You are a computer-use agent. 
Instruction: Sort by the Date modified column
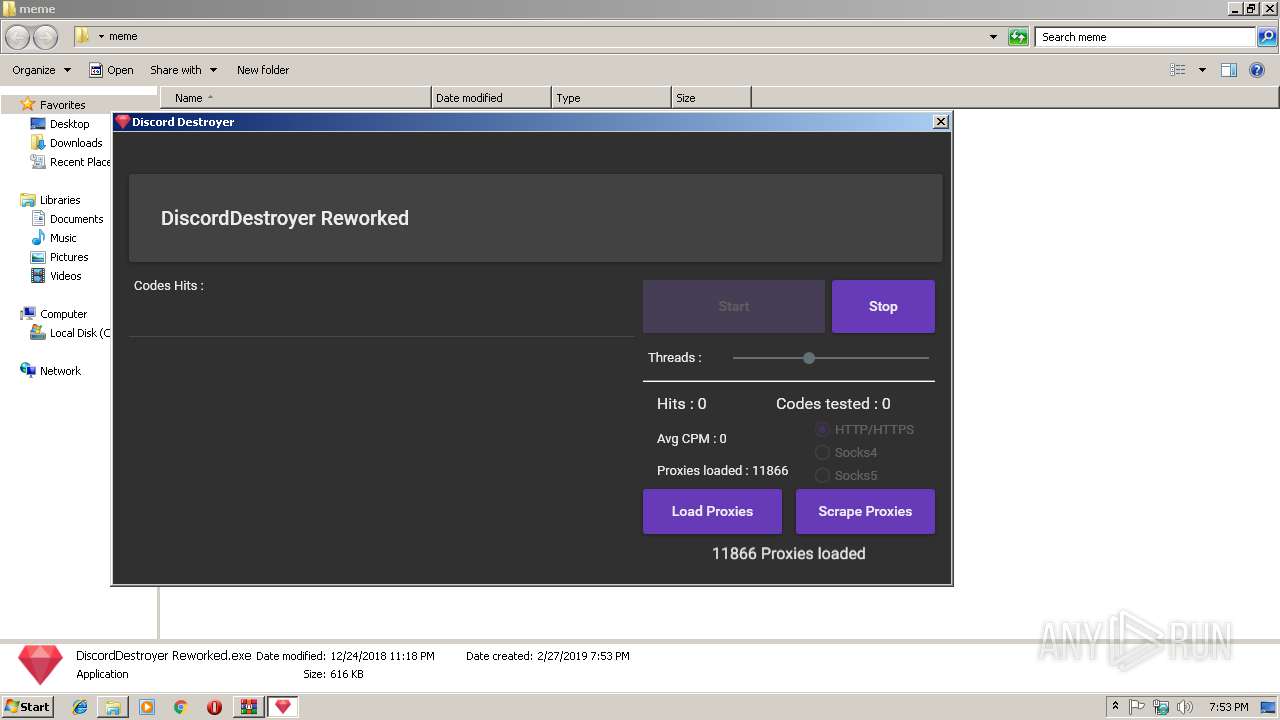tap(491, 98)
